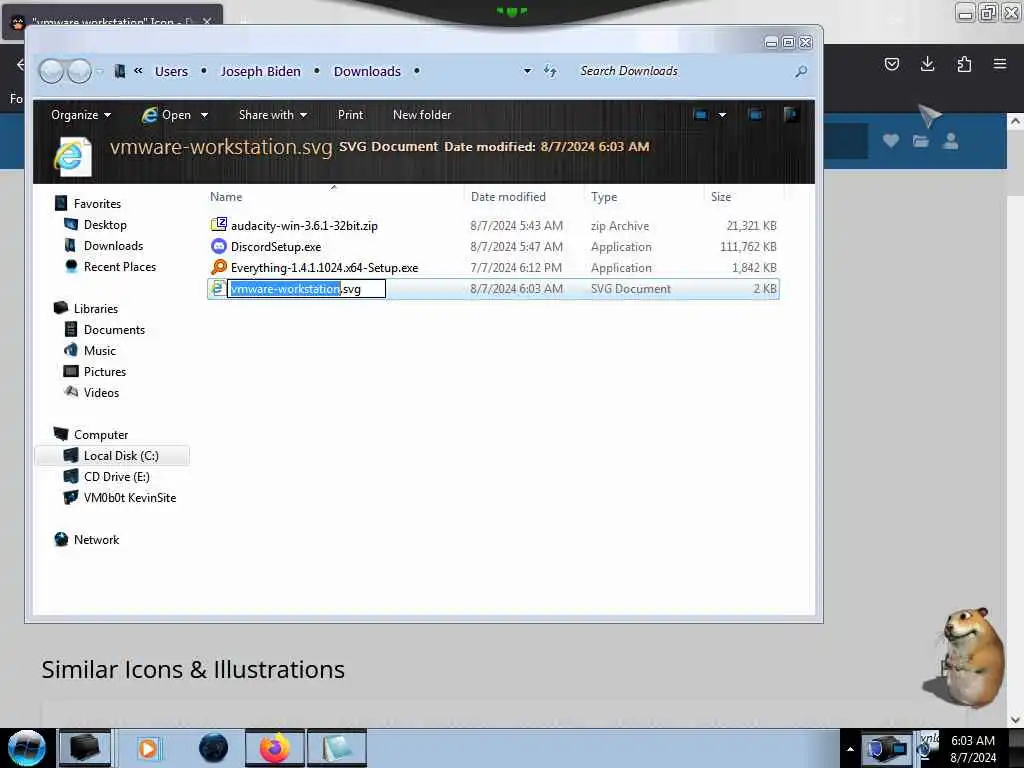
Task: Click the Back navigation button in Explorer
Action: [x=51, y=71]
